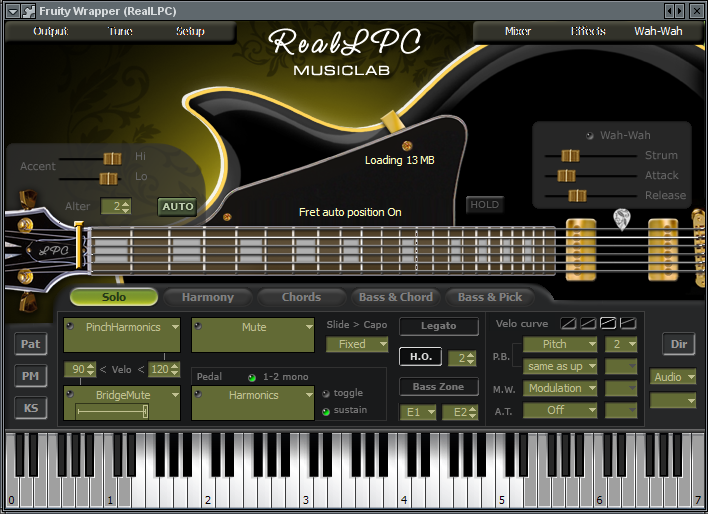Select the fourth Velo curve icon
708x514 pixels.
coord(628,323)
